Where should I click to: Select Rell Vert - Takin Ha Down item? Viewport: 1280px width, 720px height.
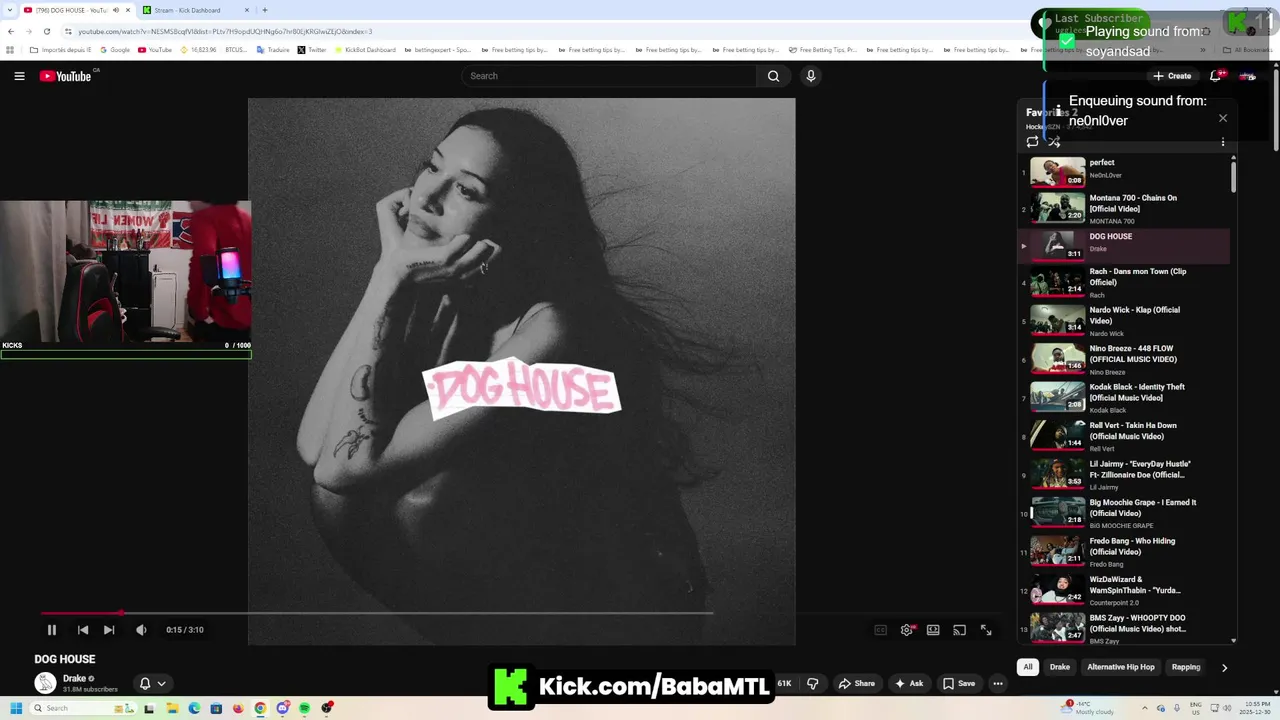coord(1124,437)
